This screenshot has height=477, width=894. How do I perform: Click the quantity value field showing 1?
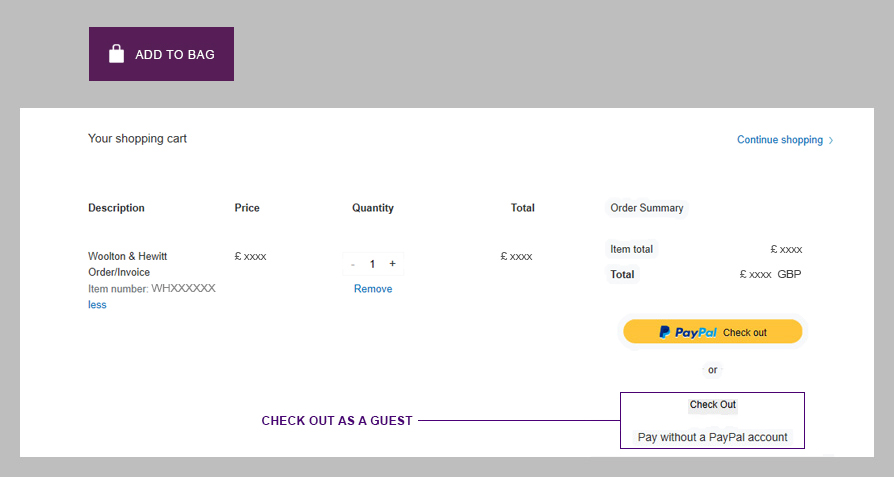(372, 264)
